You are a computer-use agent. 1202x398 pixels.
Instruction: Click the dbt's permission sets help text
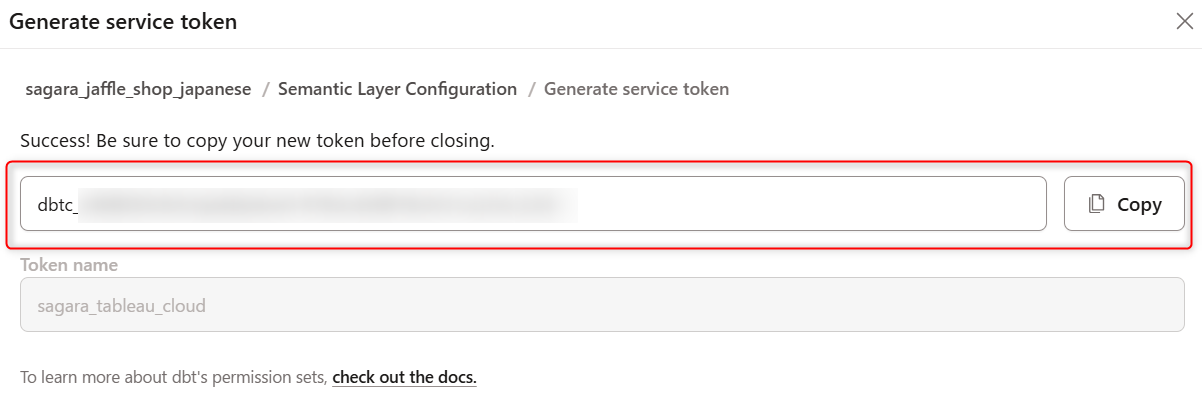(x=174, y=378)
